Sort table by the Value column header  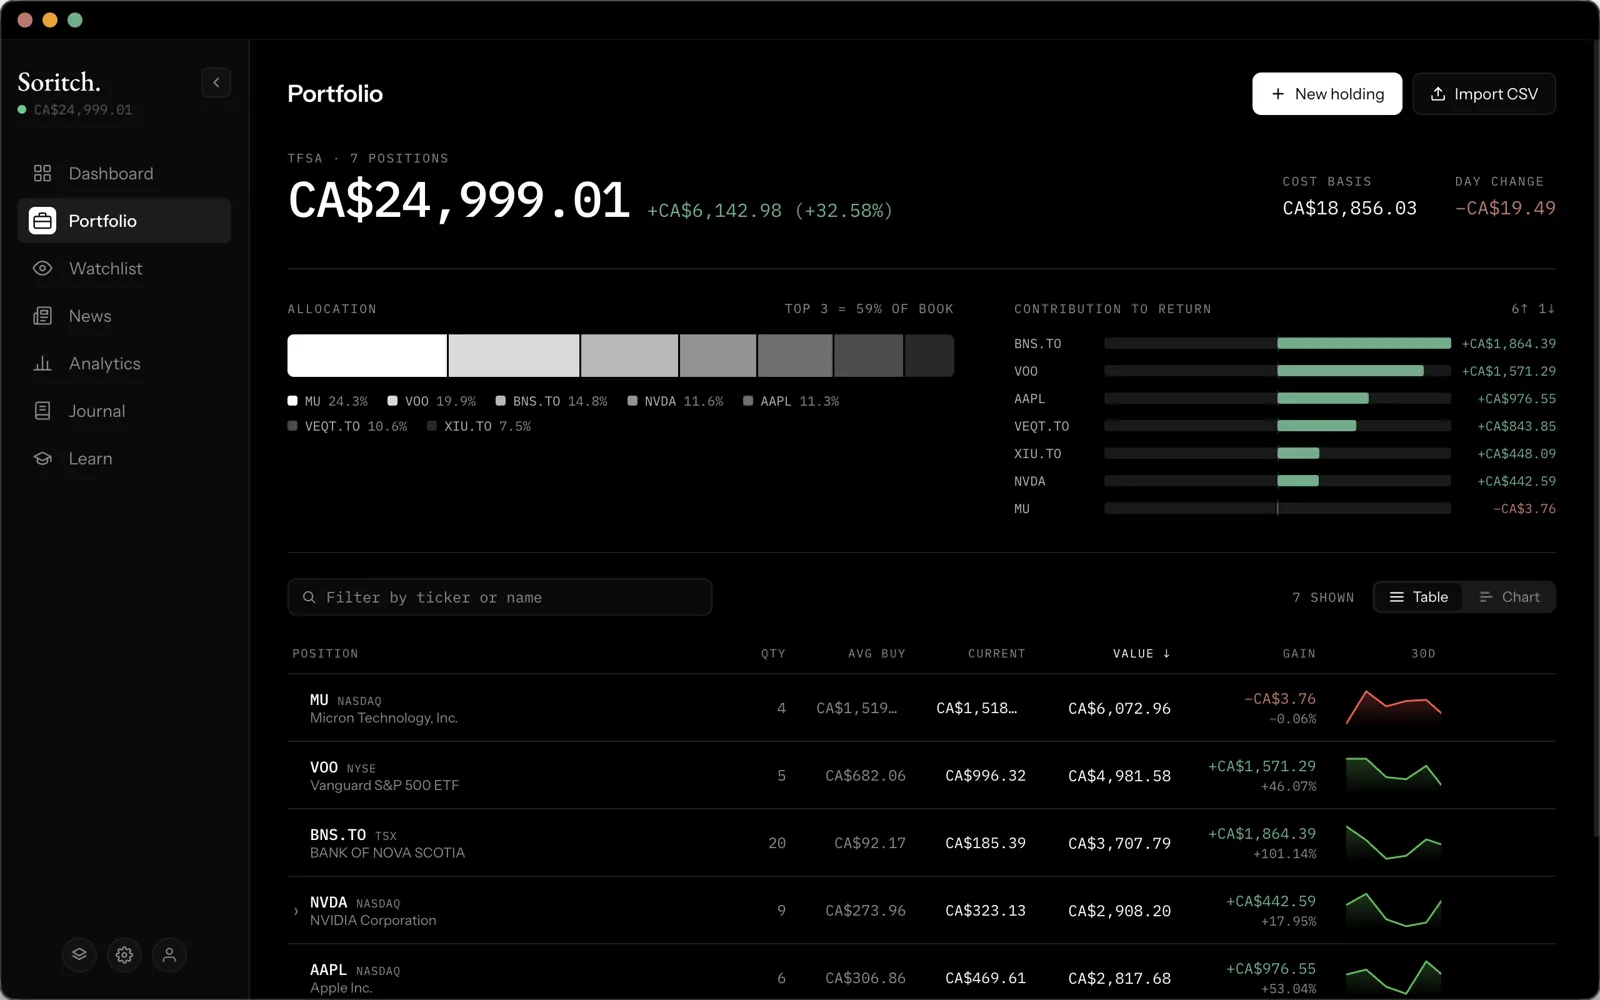tap(1141, 653)
